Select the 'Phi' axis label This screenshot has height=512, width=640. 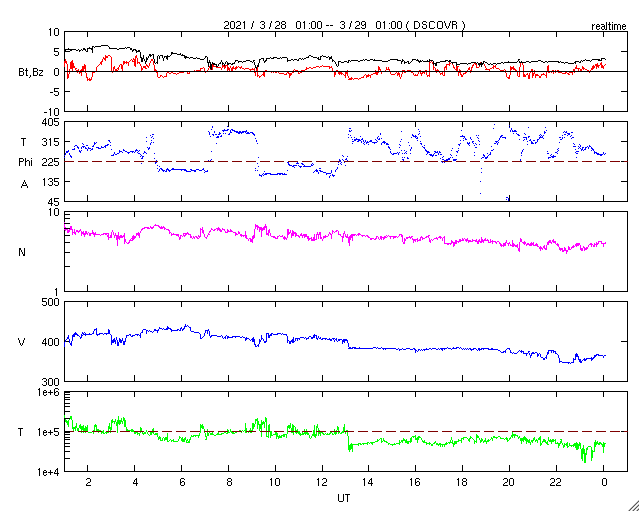(x=25, y=162)
